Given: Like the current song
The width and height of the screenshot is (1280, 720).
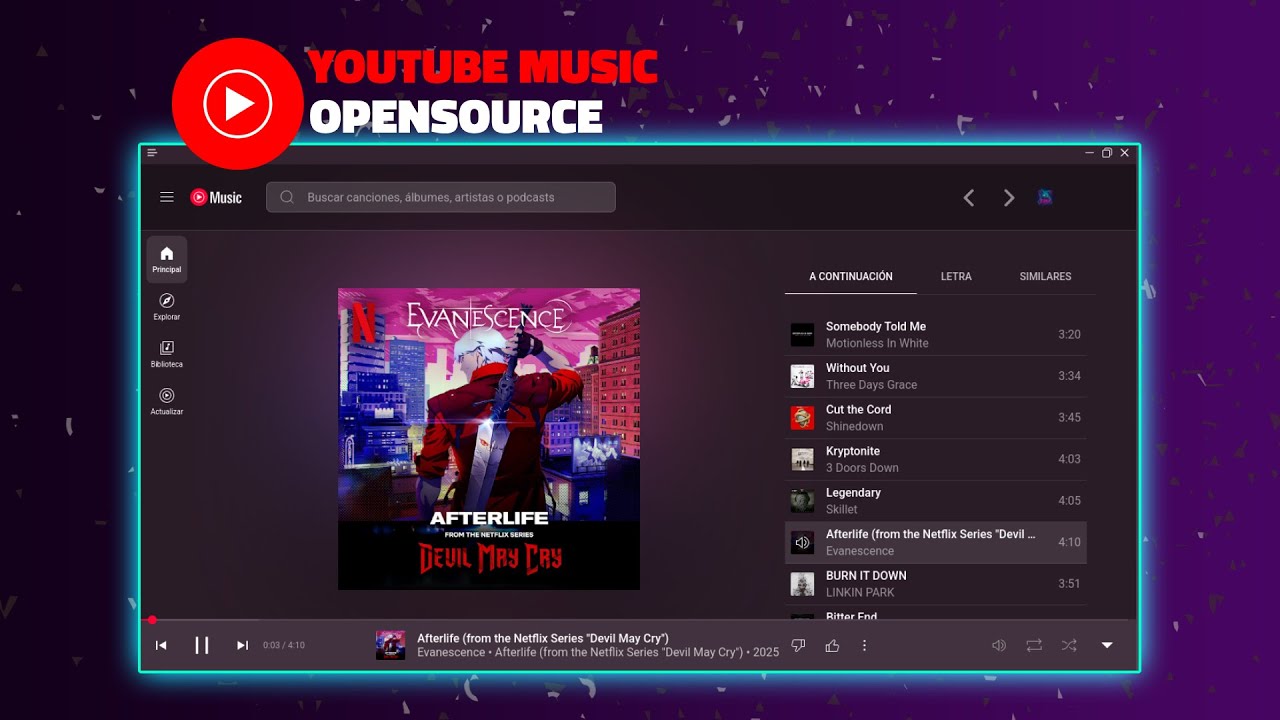Looking at the screenshot, I should [832, 645].
